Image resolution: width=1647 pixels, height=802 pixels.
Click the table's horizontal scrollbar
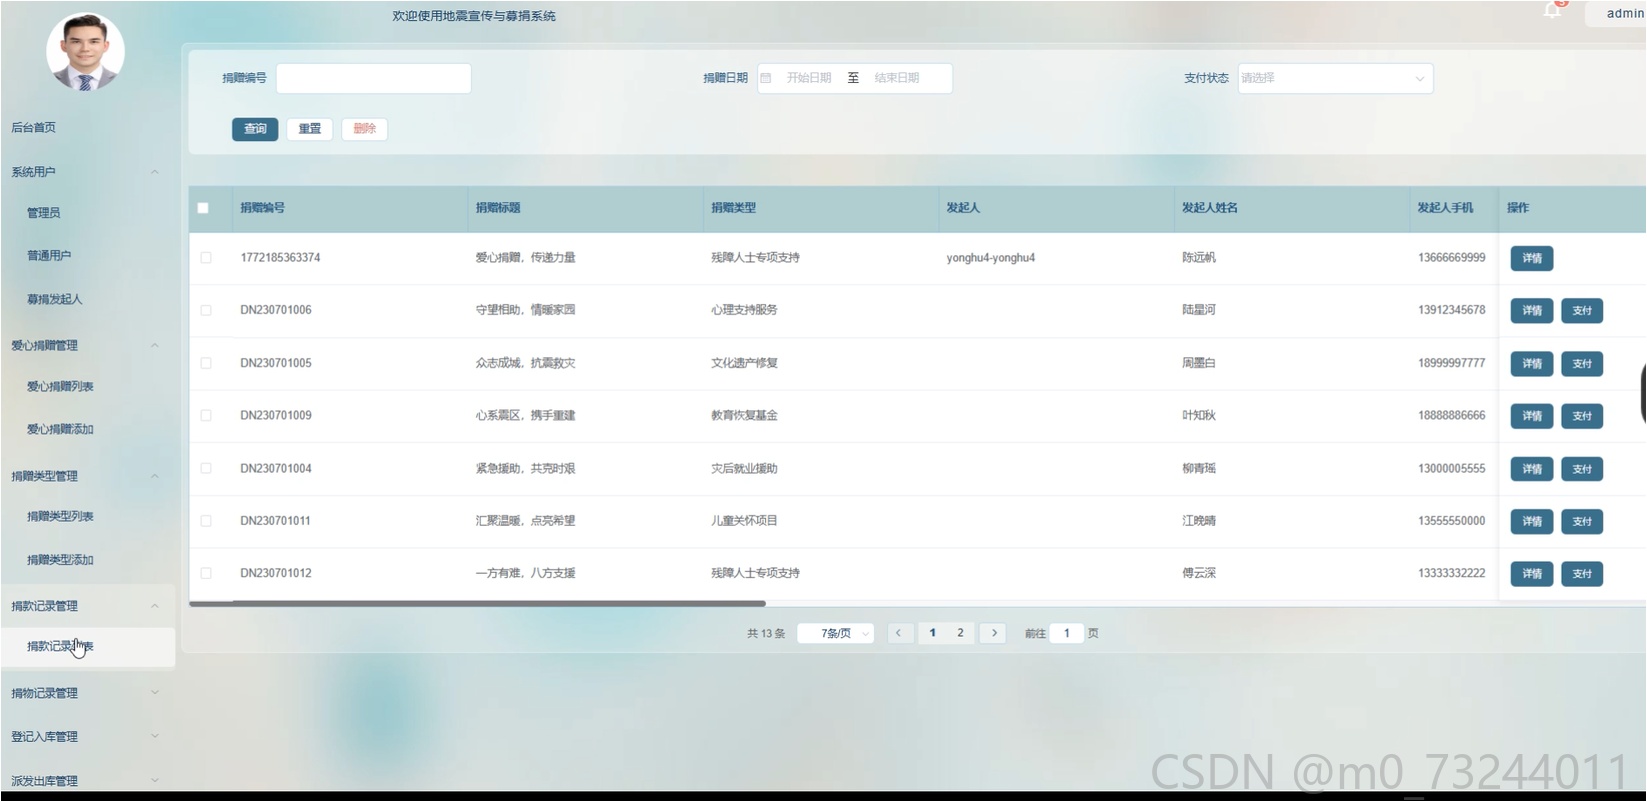click(x=478, y=604)
